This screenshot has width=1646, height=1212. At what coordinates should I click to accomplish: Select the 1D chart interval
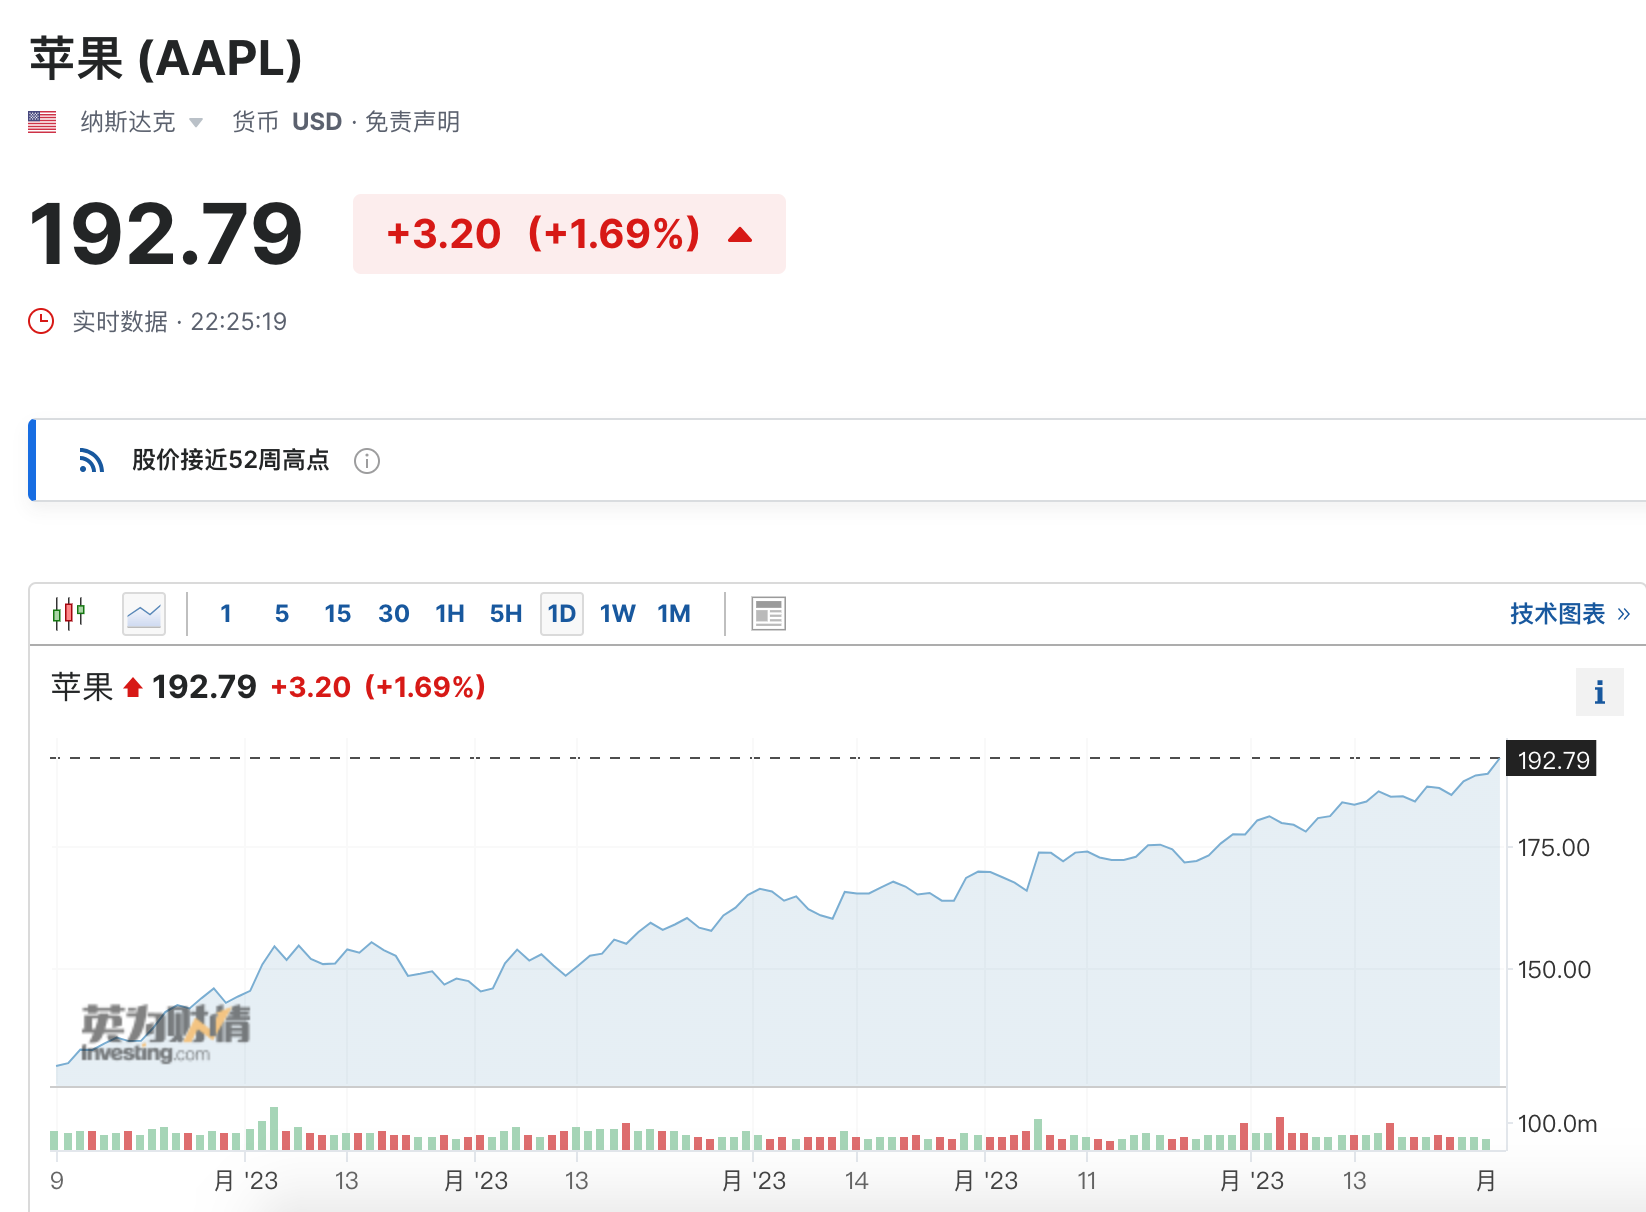(561, 613)
